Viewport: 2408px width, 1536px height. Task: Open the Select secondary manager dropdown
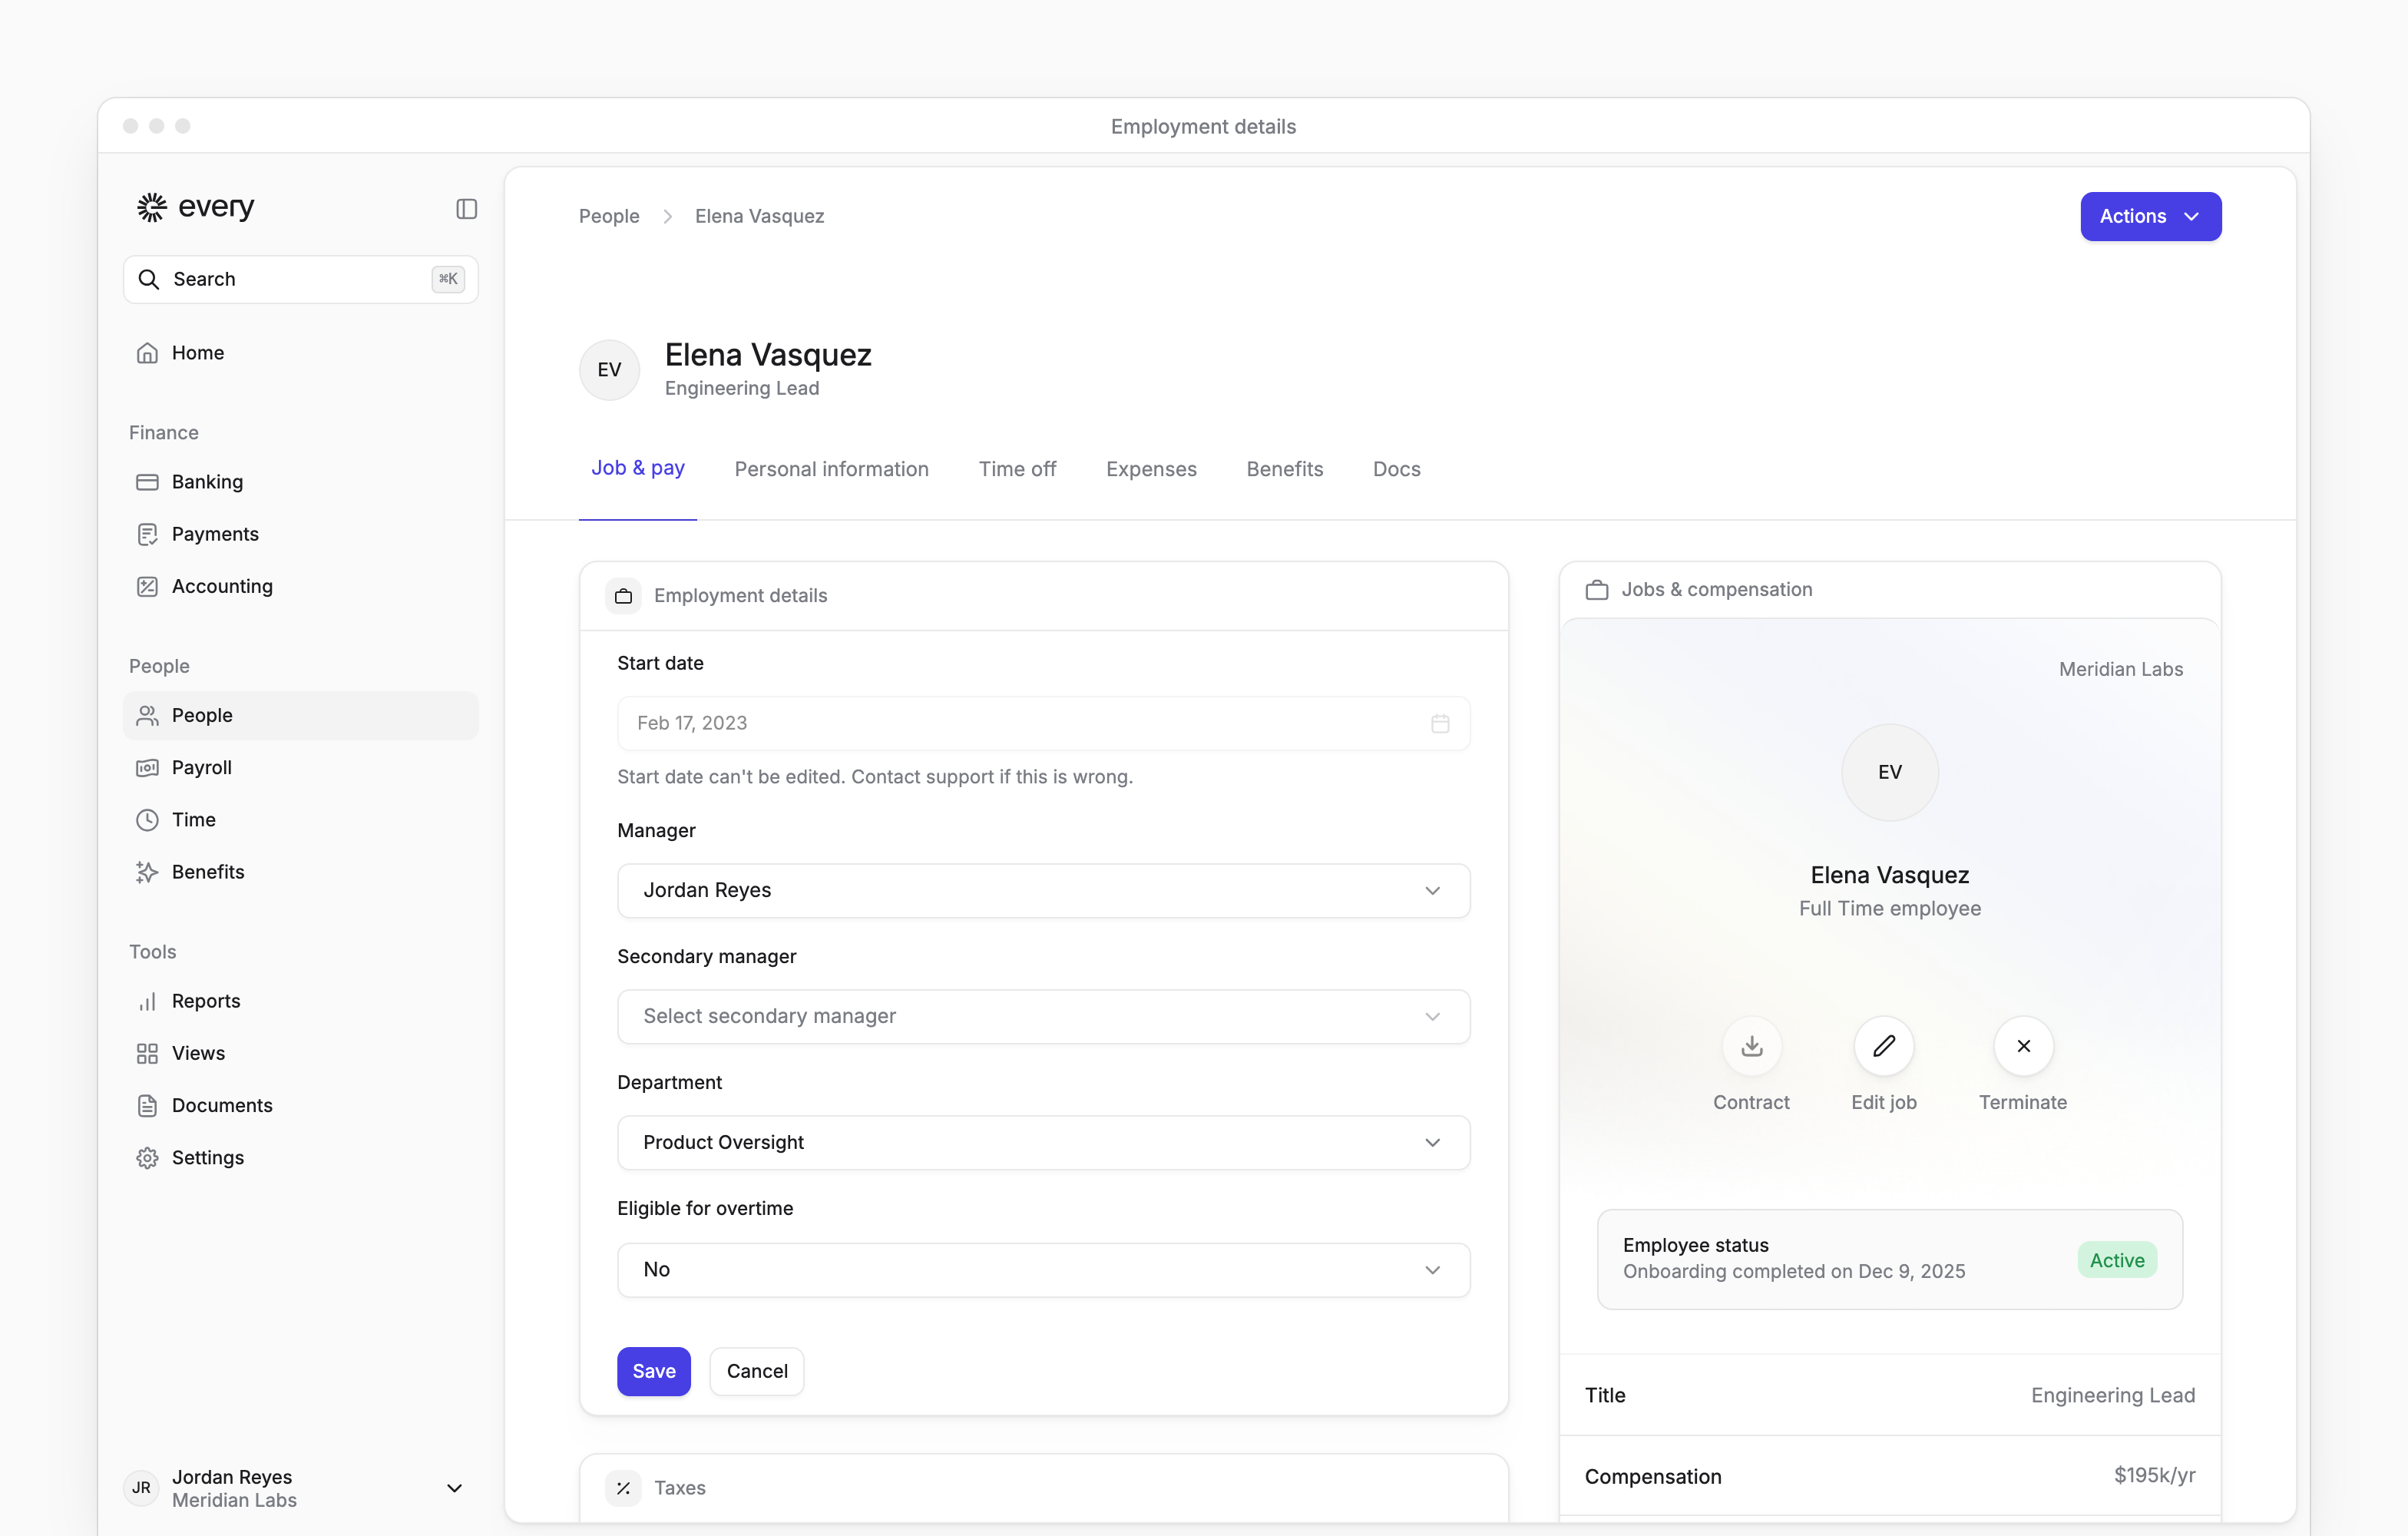[x=1043, y=1016]
